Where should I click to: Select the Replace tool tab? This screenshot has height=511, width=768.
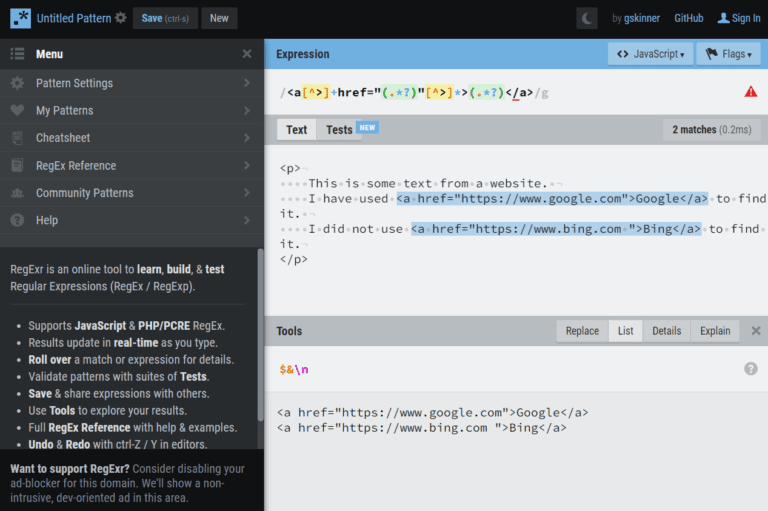coord(582,331)
